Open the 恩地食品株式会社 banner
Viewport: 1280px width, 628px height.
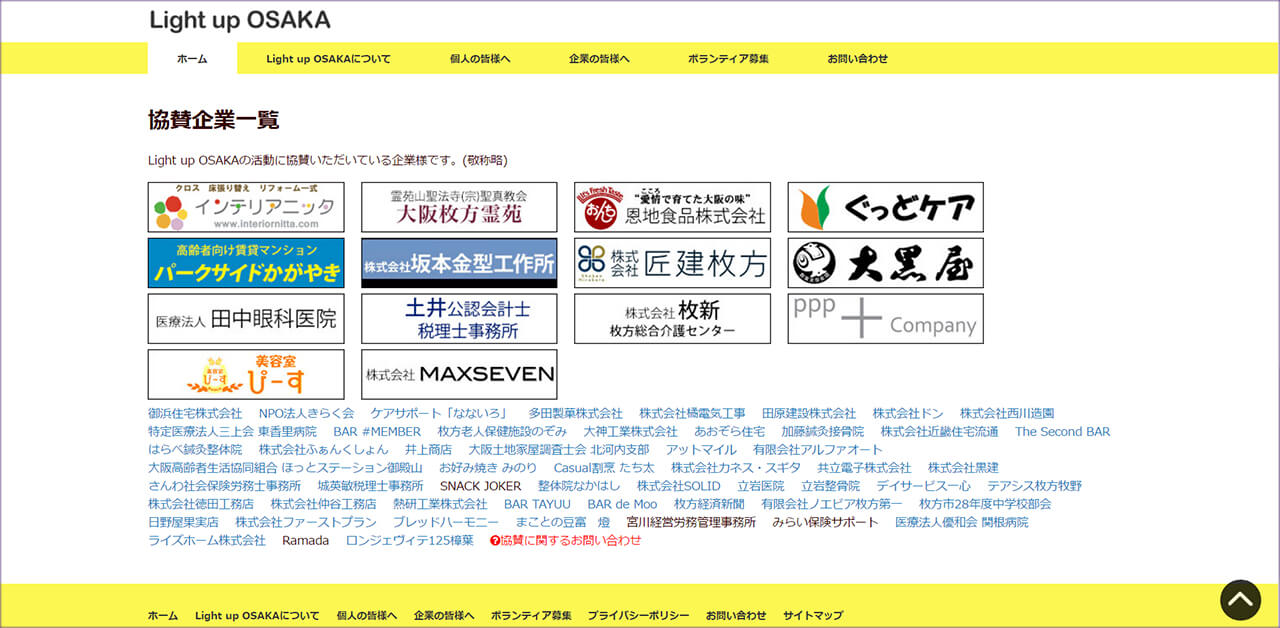point(672,207)
